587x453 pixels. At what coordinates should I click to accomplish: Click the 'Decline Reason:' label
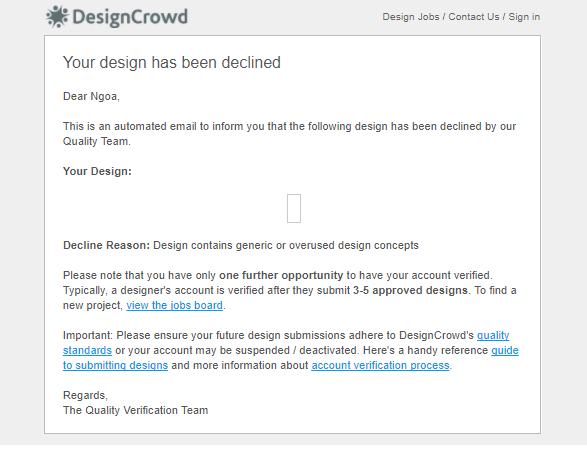click(106, 246)
